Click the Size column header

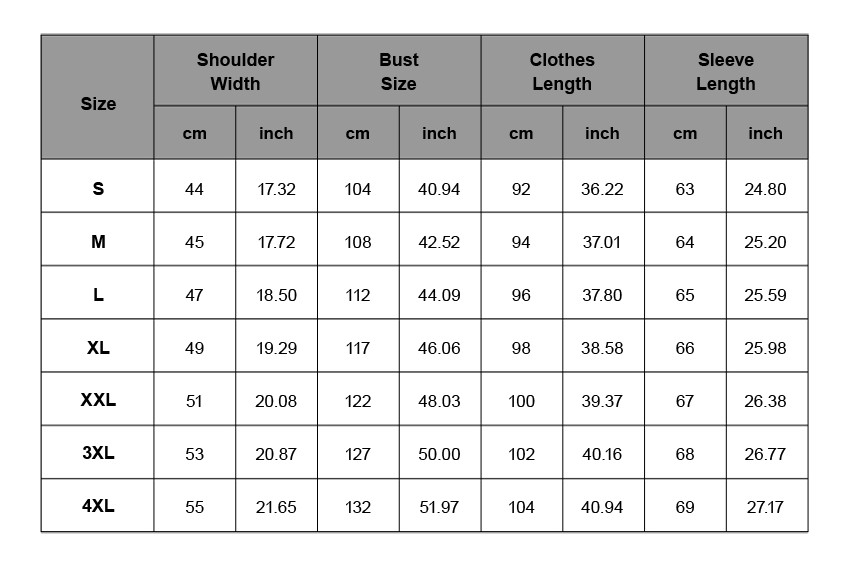[x=98, y=98]
